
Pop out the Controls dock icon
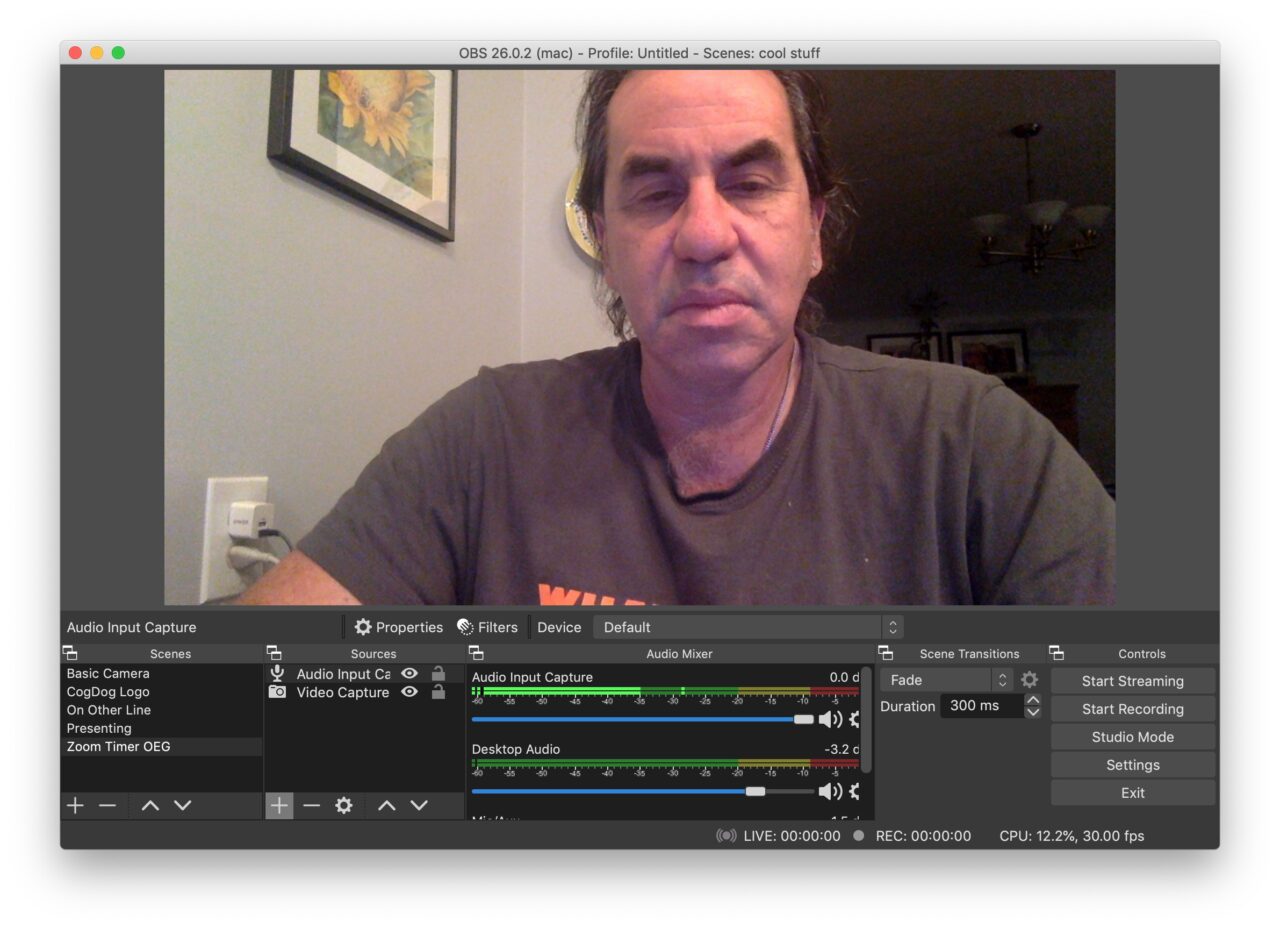click(x=1056, y=653)
